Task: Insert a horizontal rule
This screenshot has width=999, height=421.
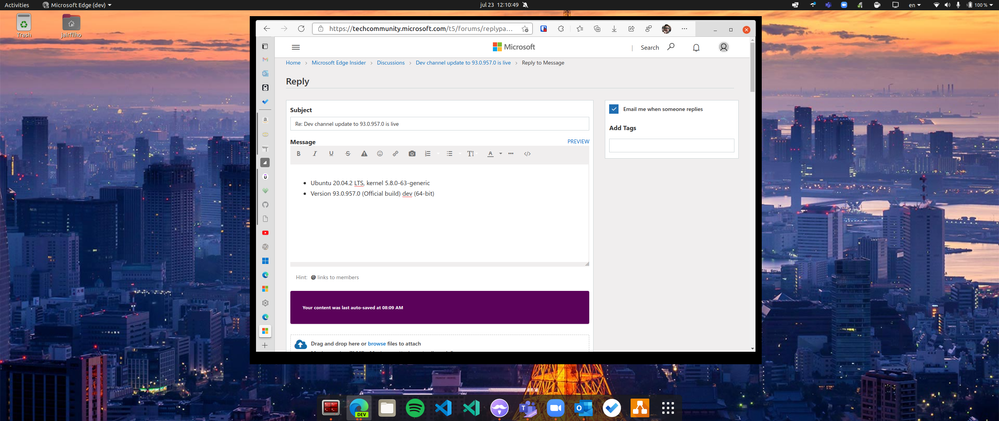Action: pyautogui.click(x=511, y=153)
